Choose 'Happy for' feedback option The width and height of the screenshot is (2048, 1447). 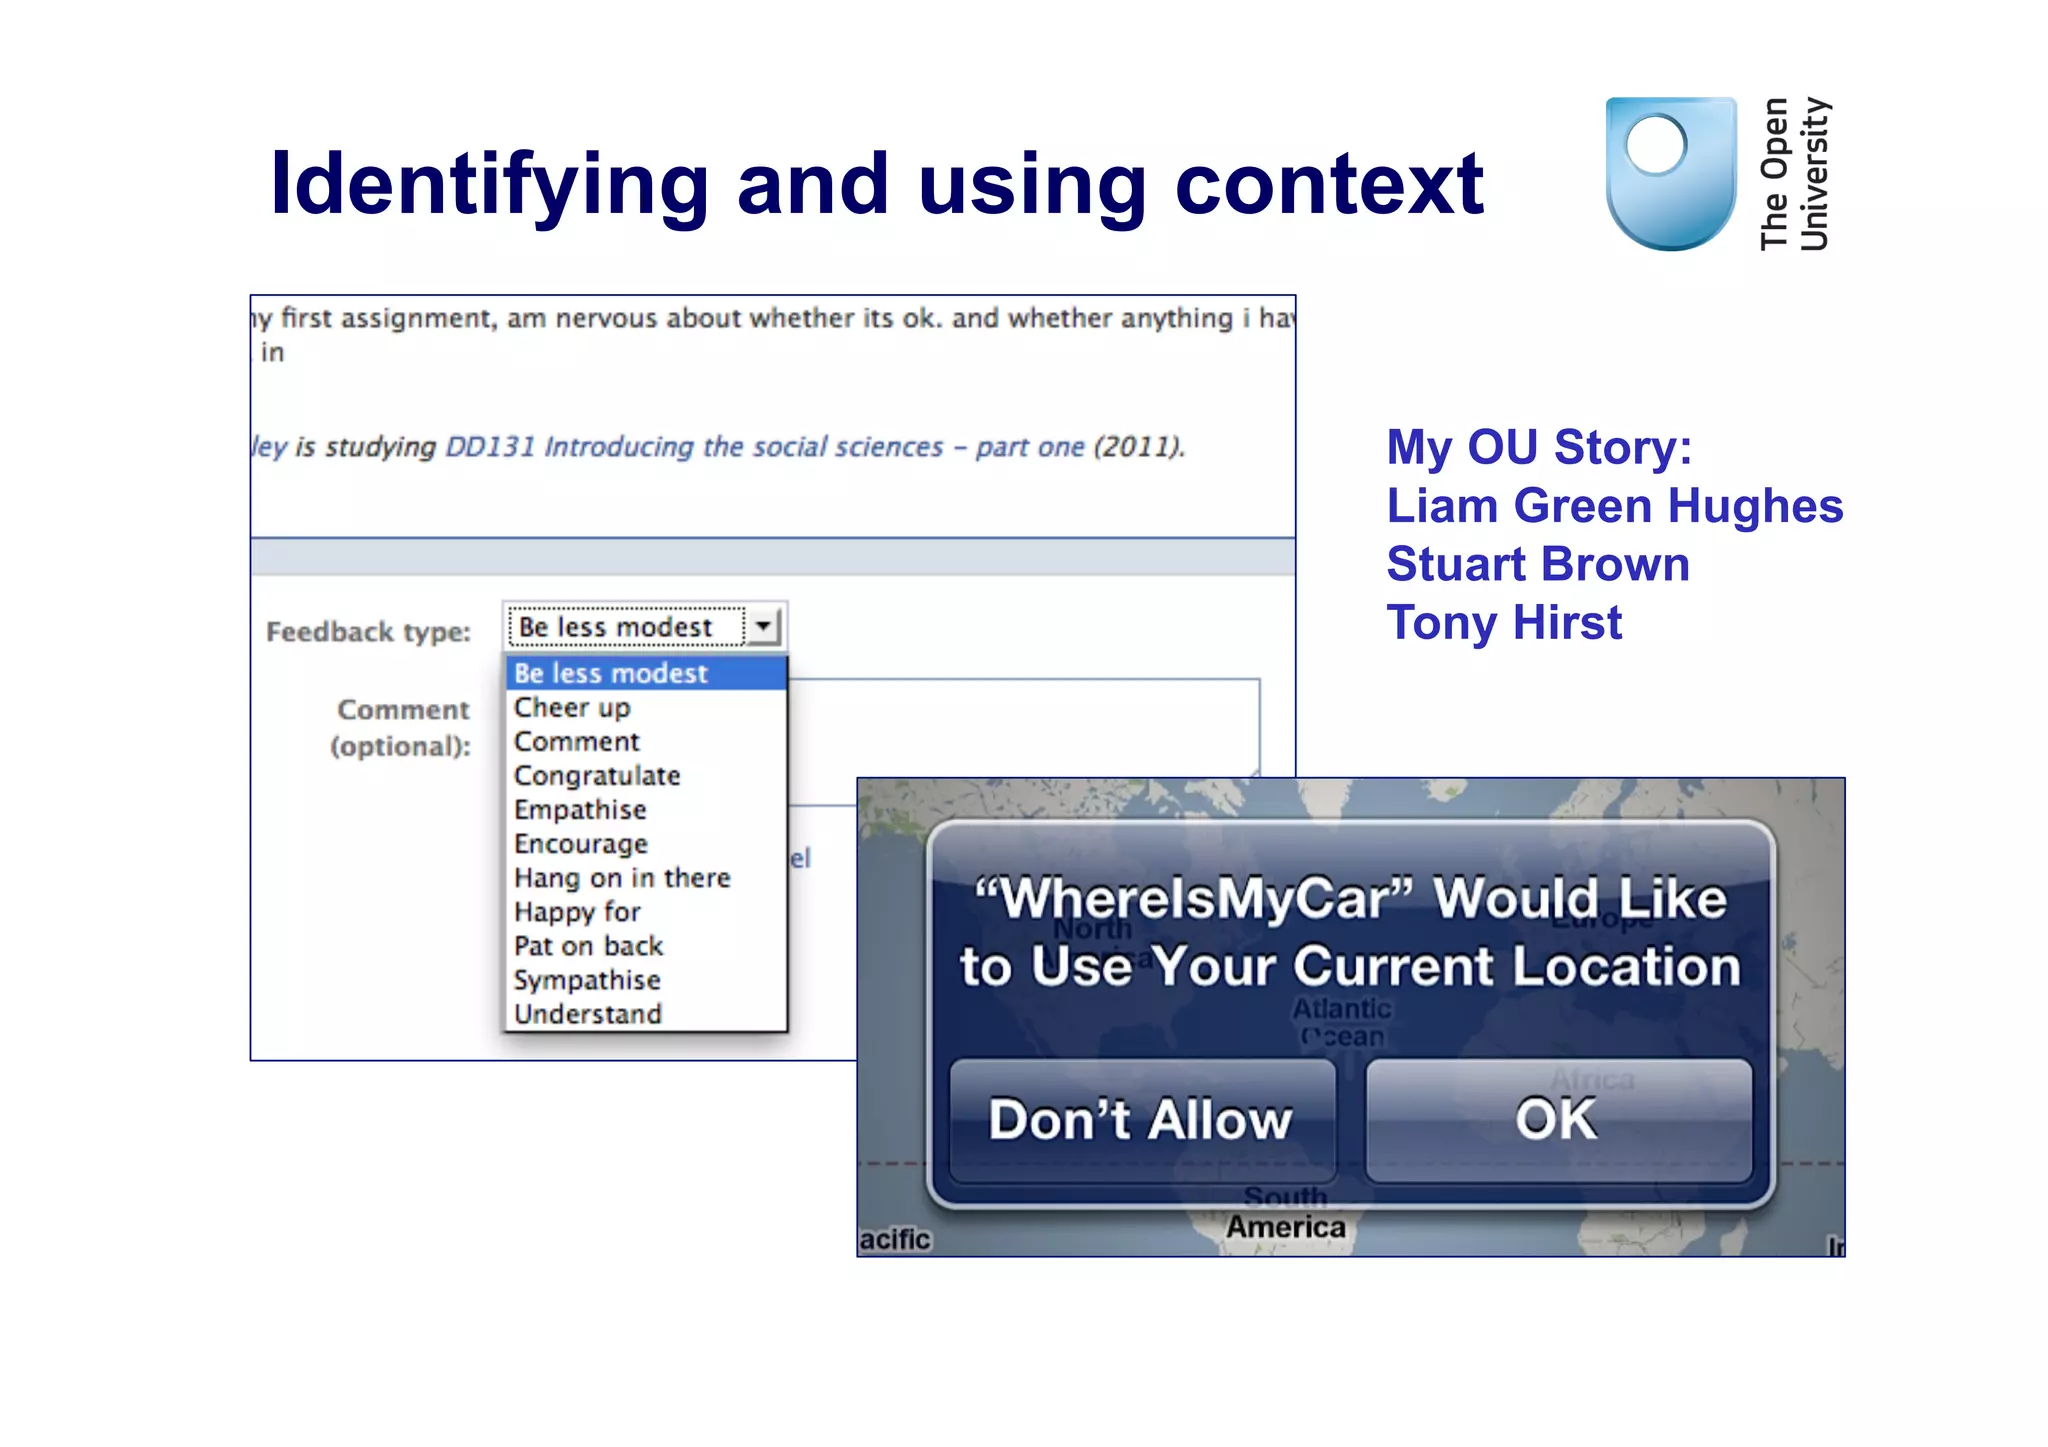[x=646, y=912]
